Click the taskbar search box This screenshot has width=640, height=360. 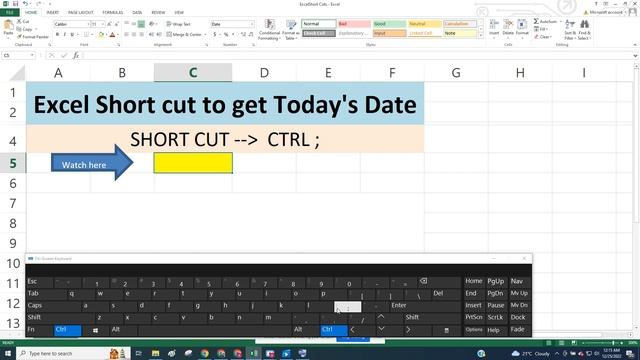[x=73, y=353]
